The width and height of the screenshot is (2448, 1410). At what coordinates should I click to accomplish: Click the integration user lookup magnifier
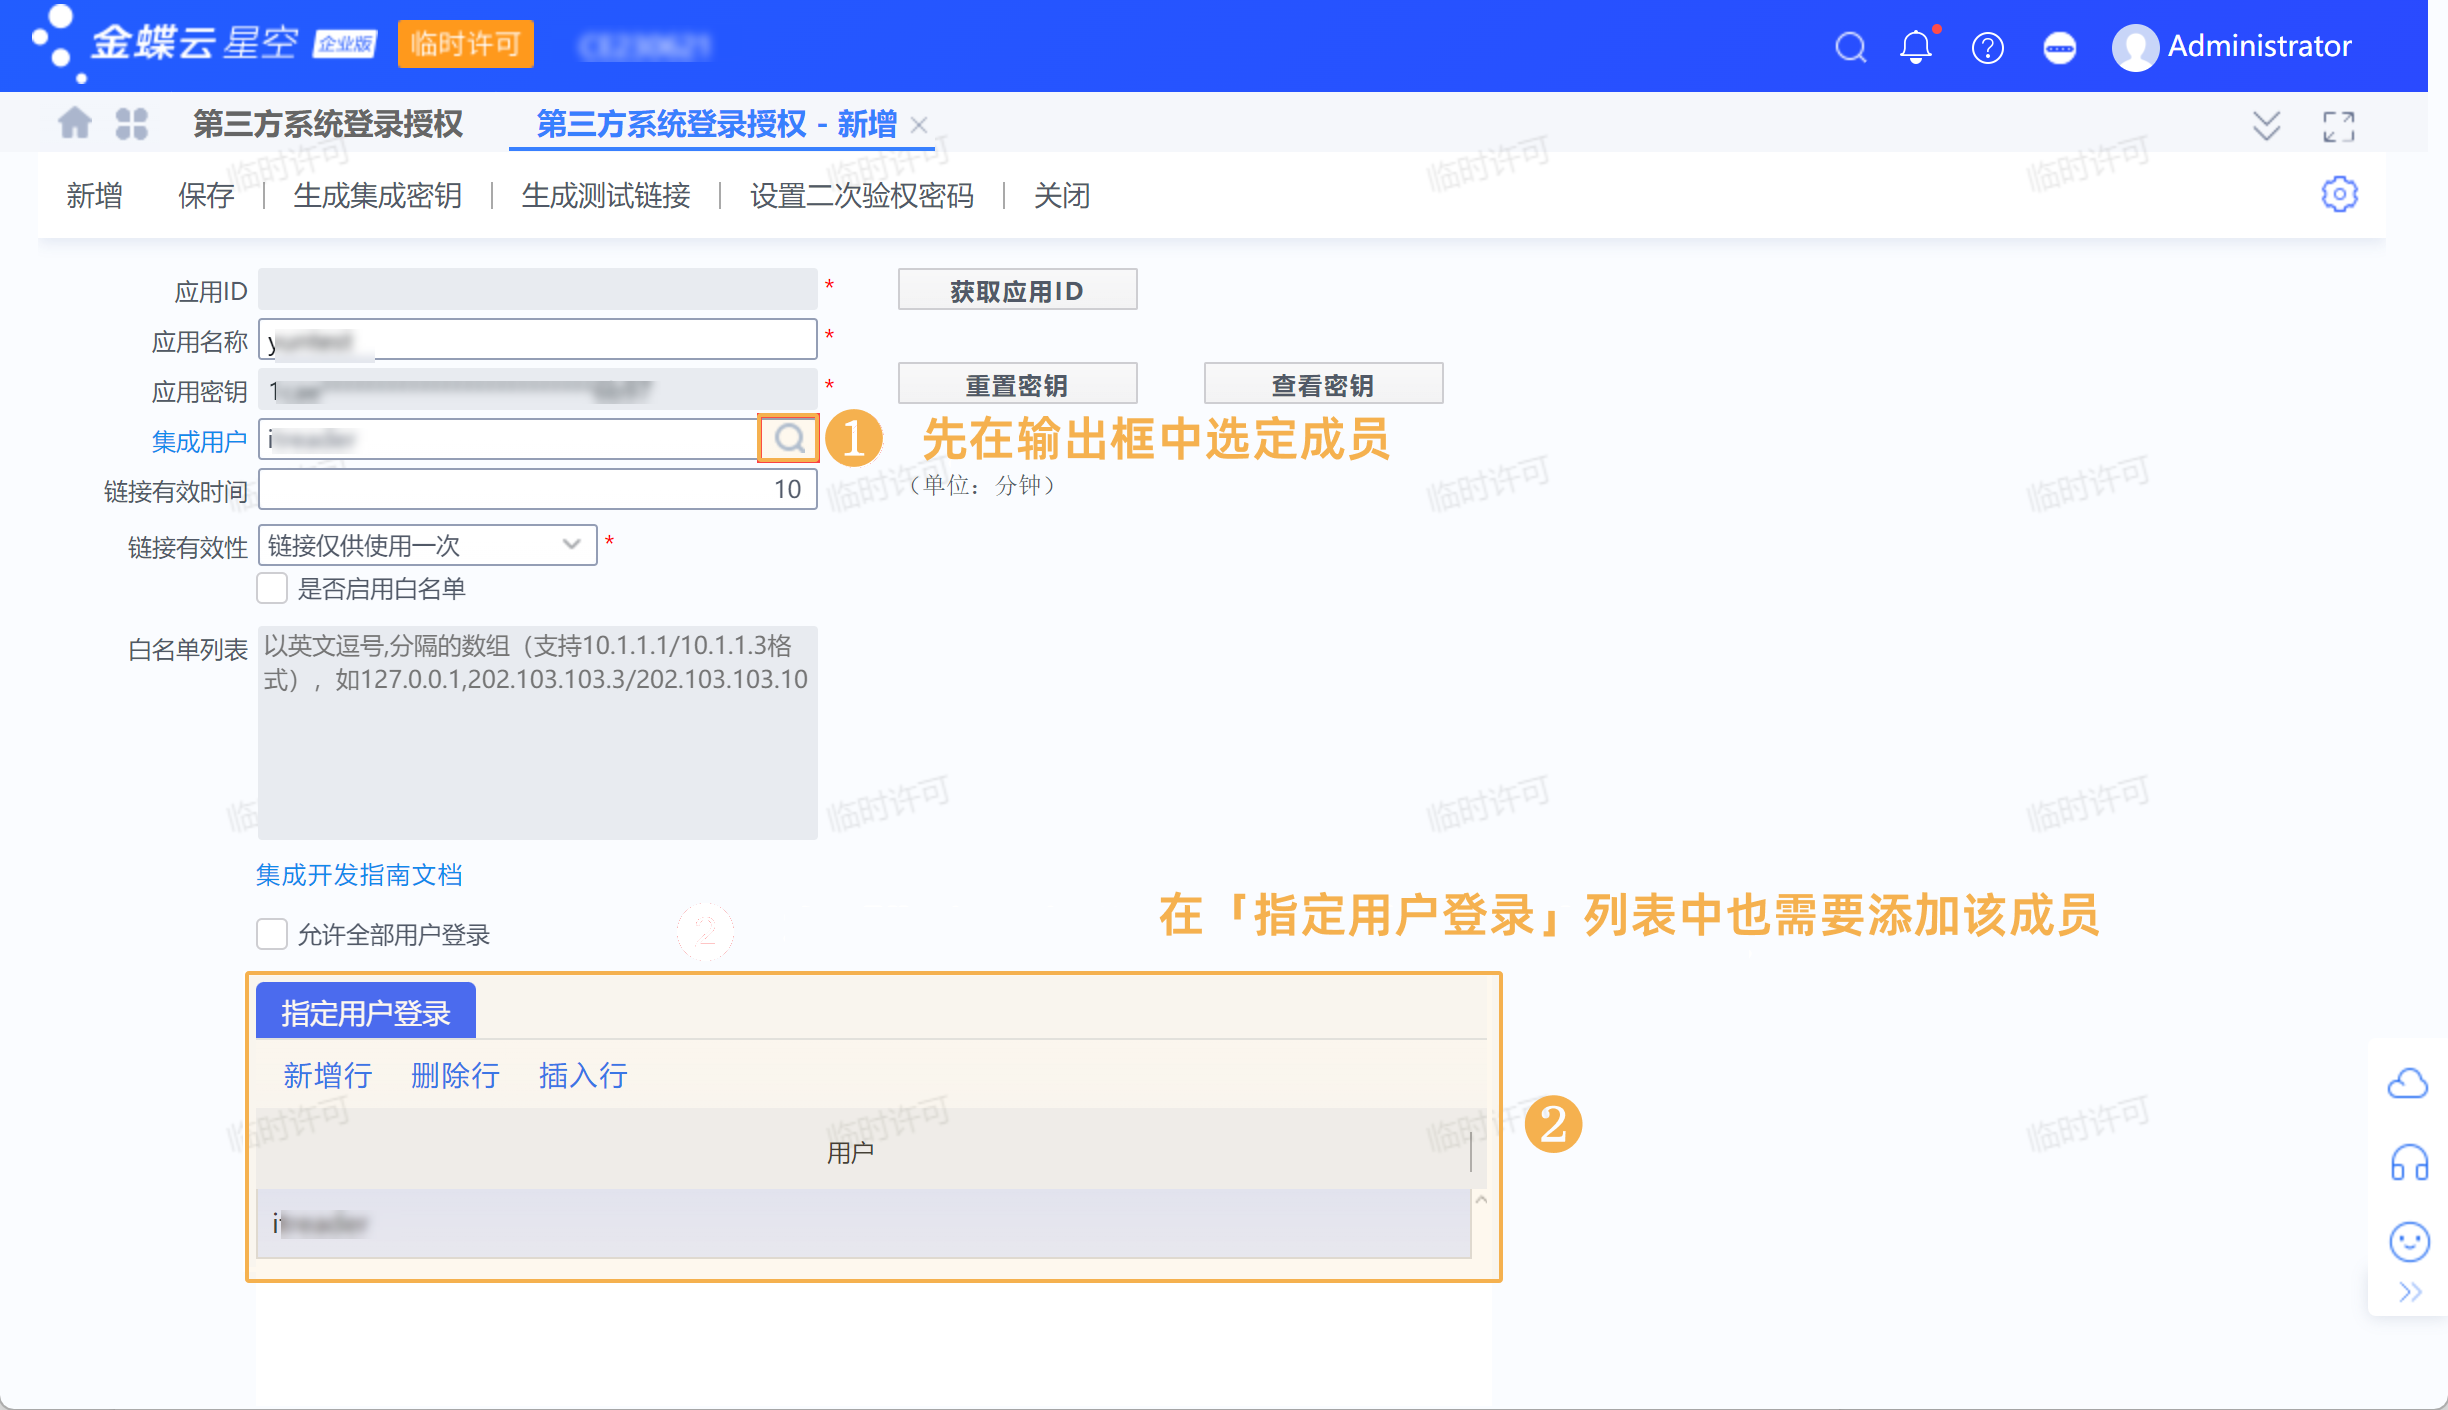coord(789,439)
